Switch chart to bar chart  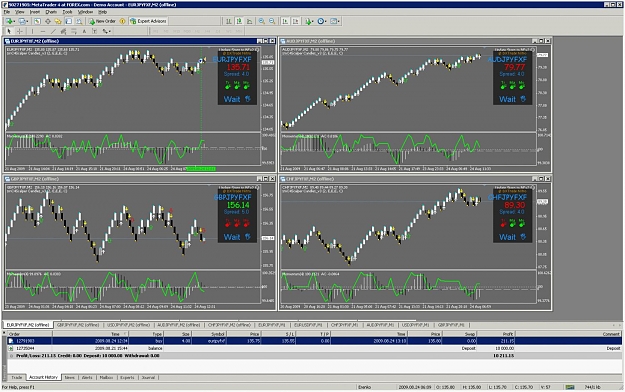pos(229,21)
